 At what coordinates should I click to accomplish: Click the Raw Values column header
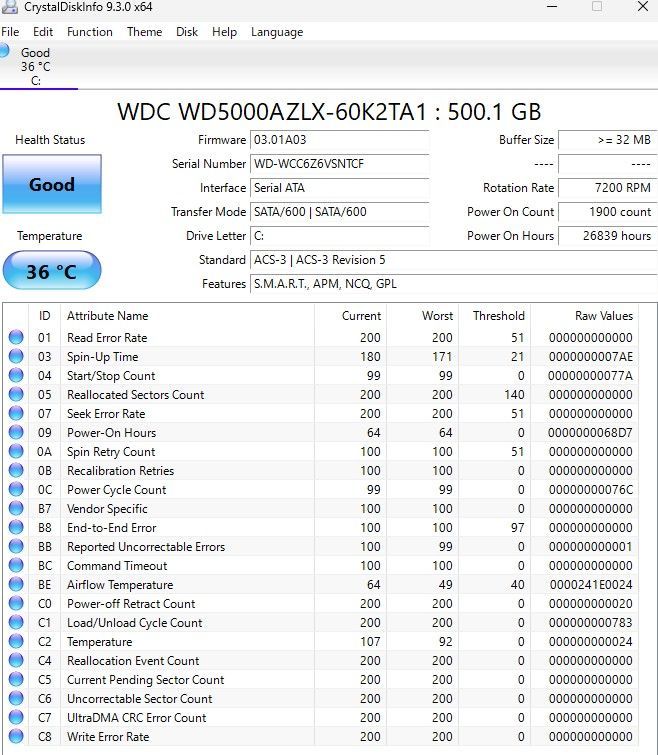pyautogui.click(x=603, y=316)
